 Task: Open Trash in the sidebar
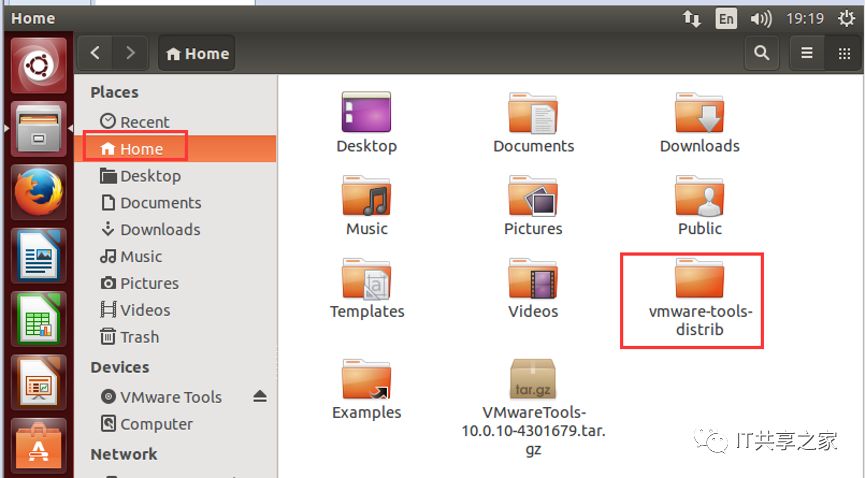(175, 337)
